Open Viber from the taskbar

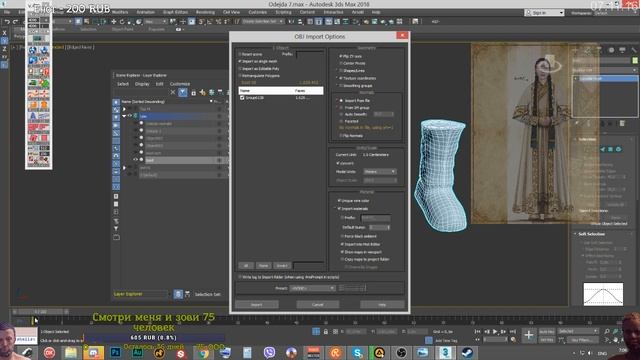(269, 352)
